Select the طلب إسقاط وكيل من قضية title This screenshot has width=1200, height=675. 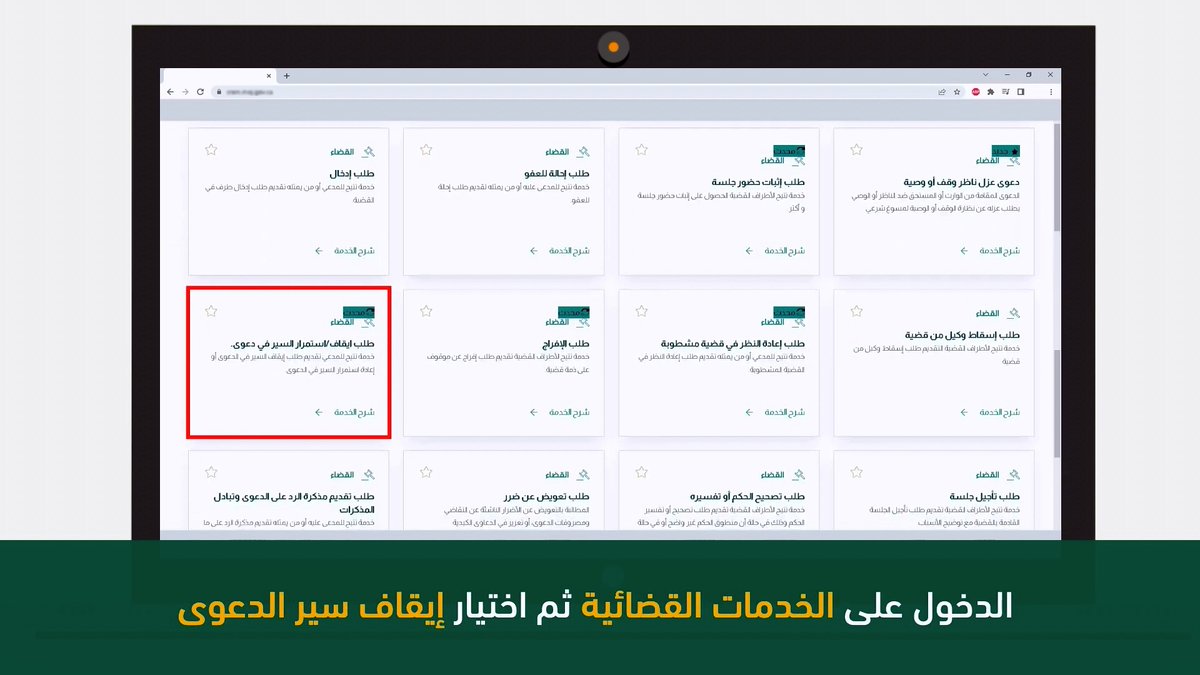(961, 334)
